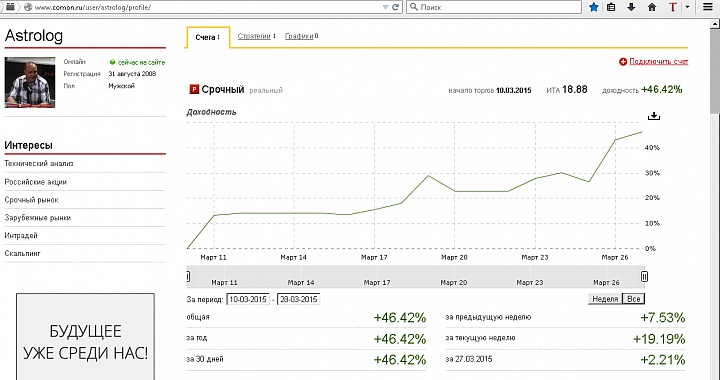
Task: Click начало торгов 10.03.2015 date
Action: (513, 90)
